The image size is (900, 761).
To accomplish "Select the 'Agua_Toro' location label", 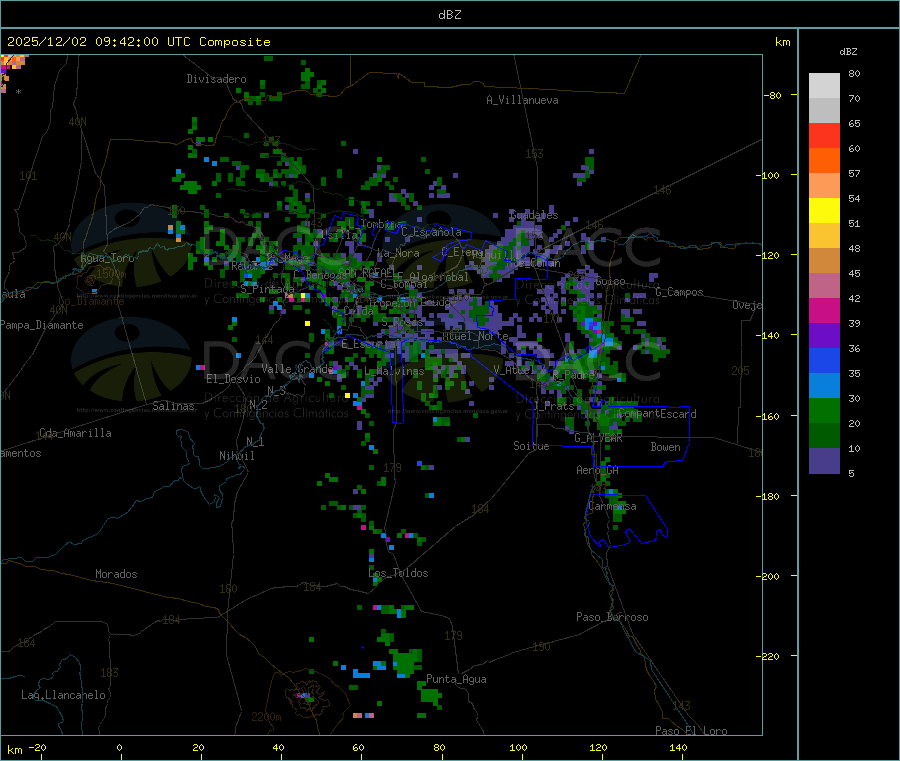I will [107, 258].
